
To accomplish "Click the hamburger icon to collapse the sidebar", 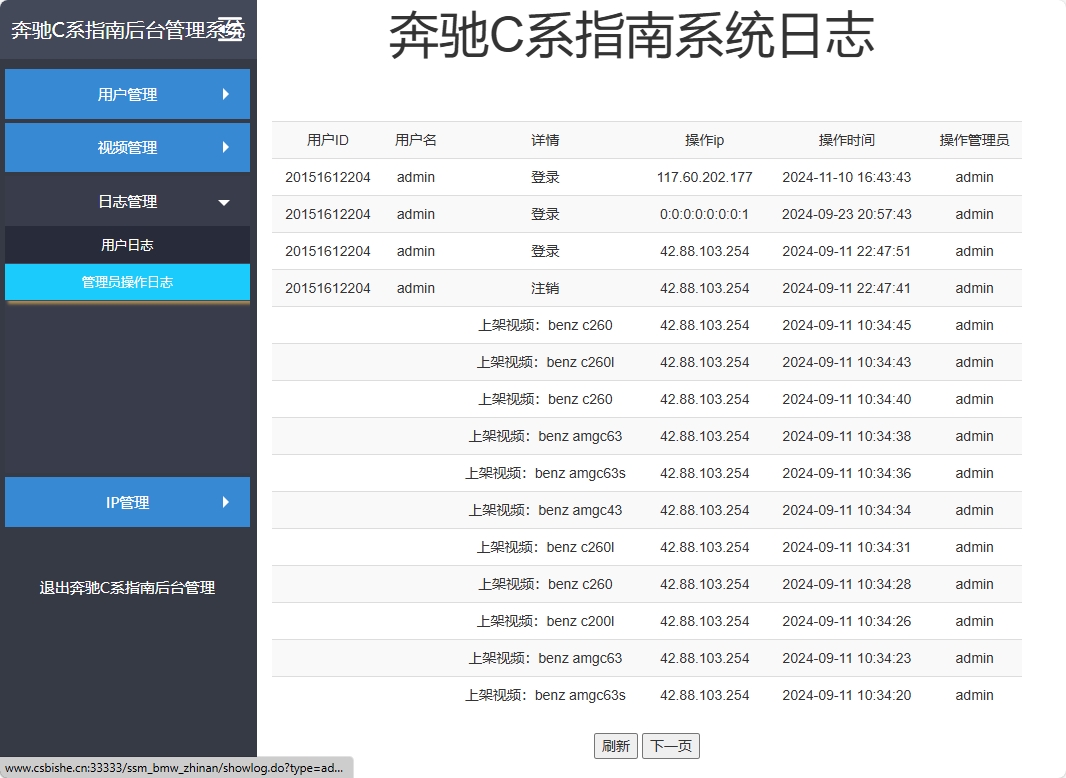I will [x=232, y=28].
